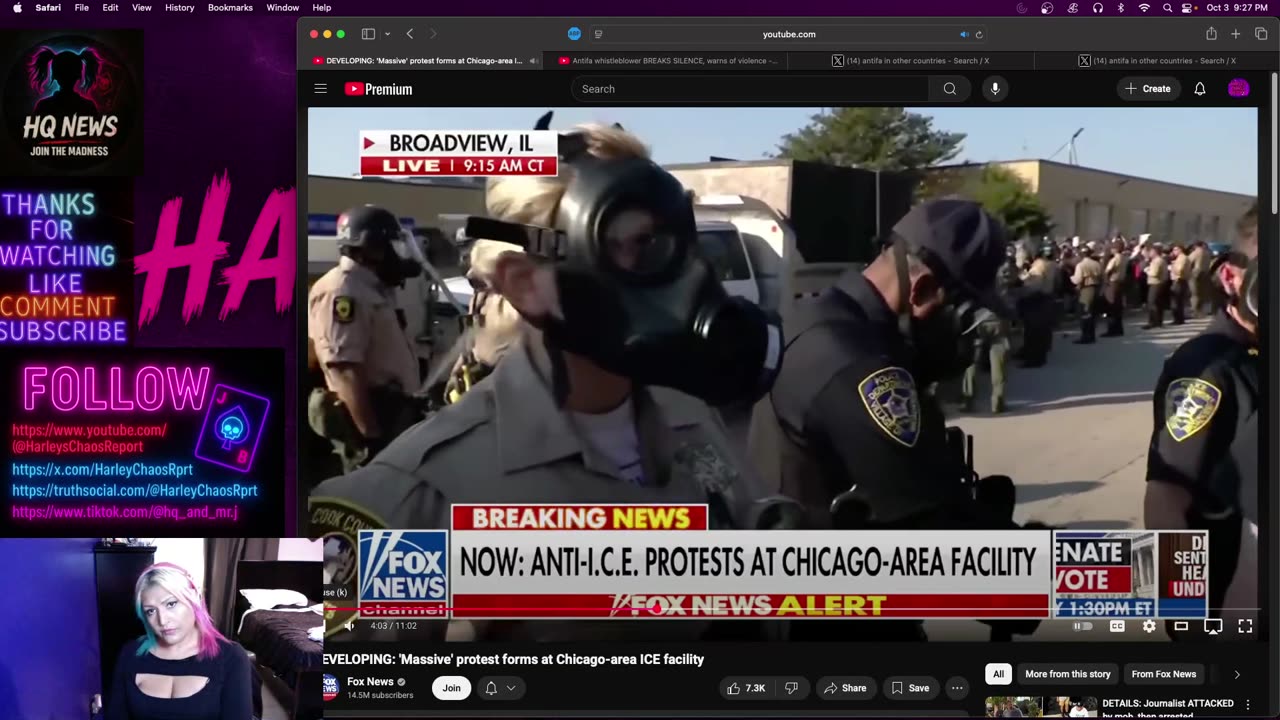Enter full screen mode
The width and height of the screenshot is (1280, 720).
1245,626
